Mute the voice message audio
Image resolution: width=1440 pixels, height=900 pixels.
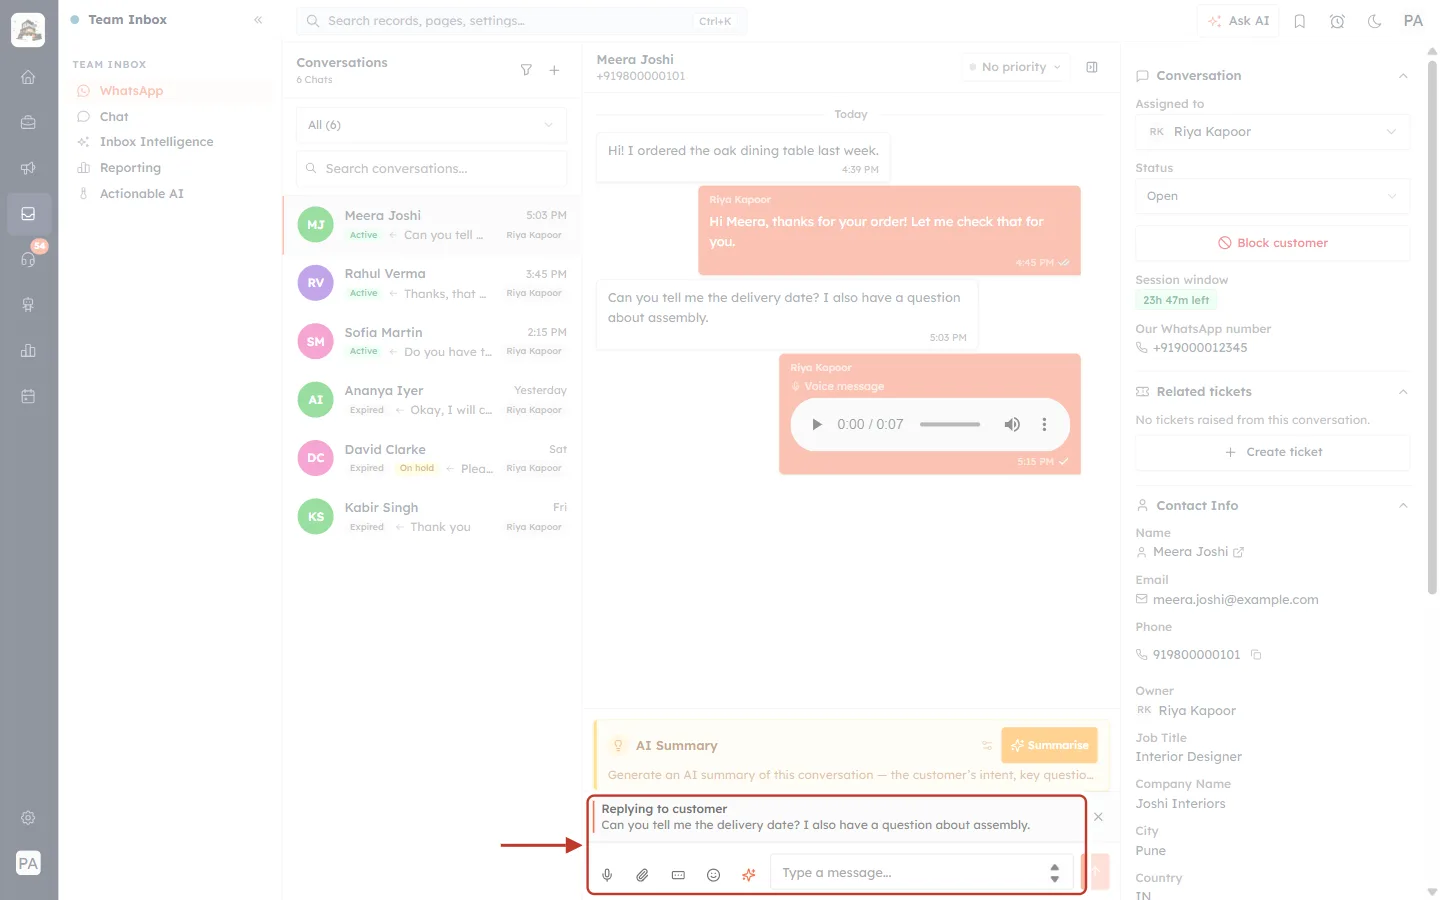[1012, 424]
